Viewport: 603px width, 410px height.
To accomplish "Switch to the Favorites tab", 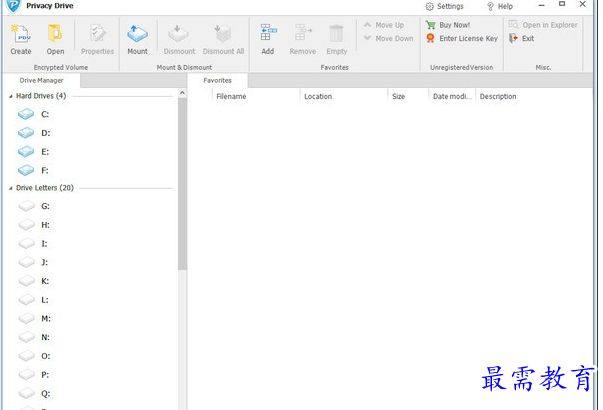I will click(x=217, y=80).
